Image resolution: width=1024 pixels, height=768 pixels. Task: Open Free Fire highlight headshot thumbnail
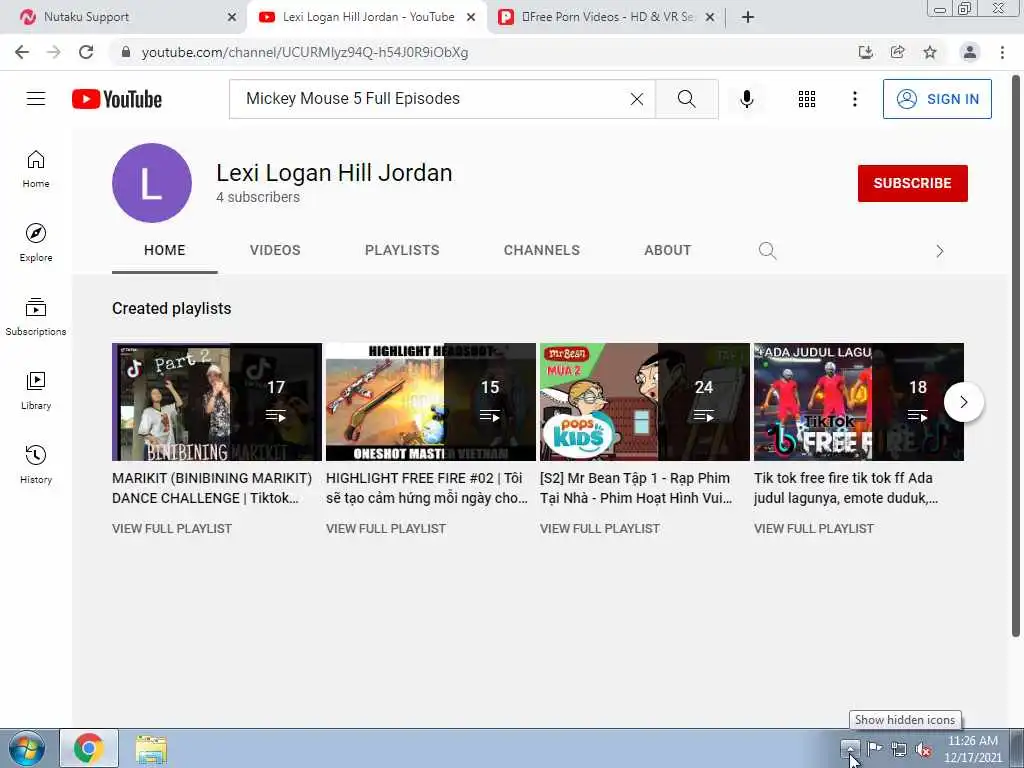(x=431, y=402)
